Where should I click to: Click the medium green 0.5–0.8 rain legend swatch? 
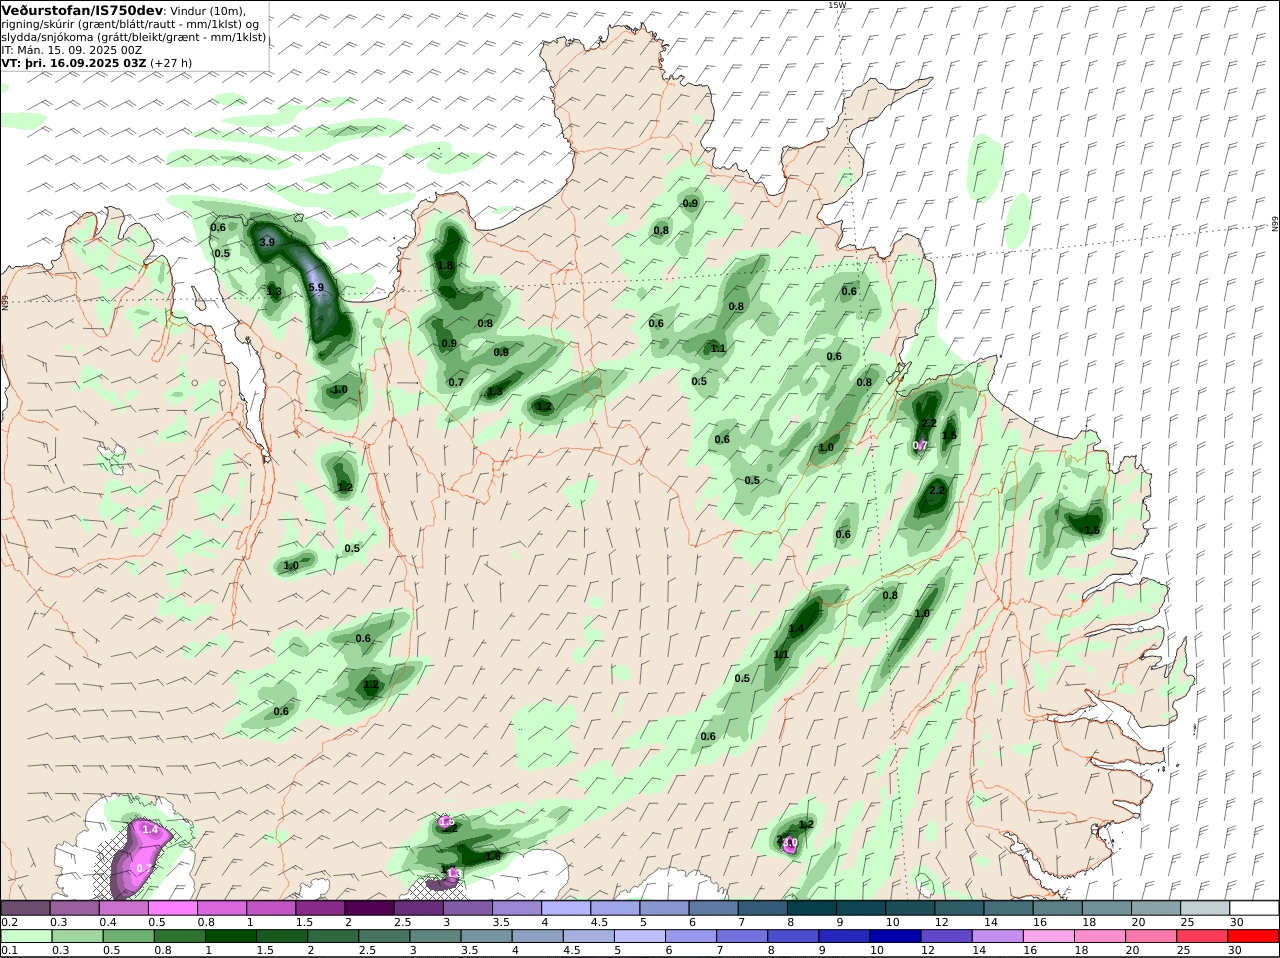point(128,936)
